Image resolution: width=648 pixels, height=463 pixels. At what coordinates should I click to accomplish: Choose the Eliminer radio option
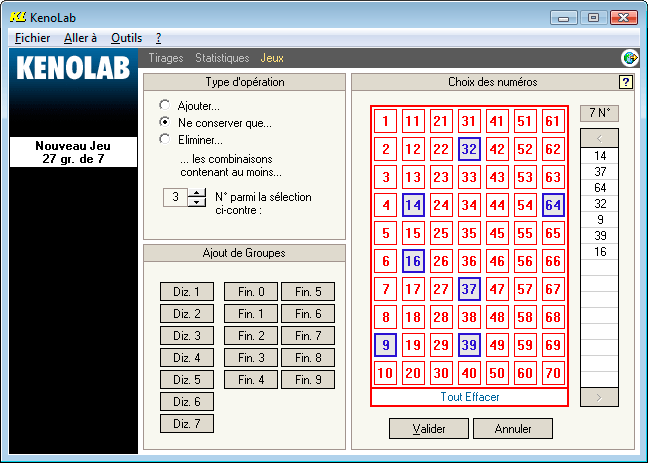point(165,140)
